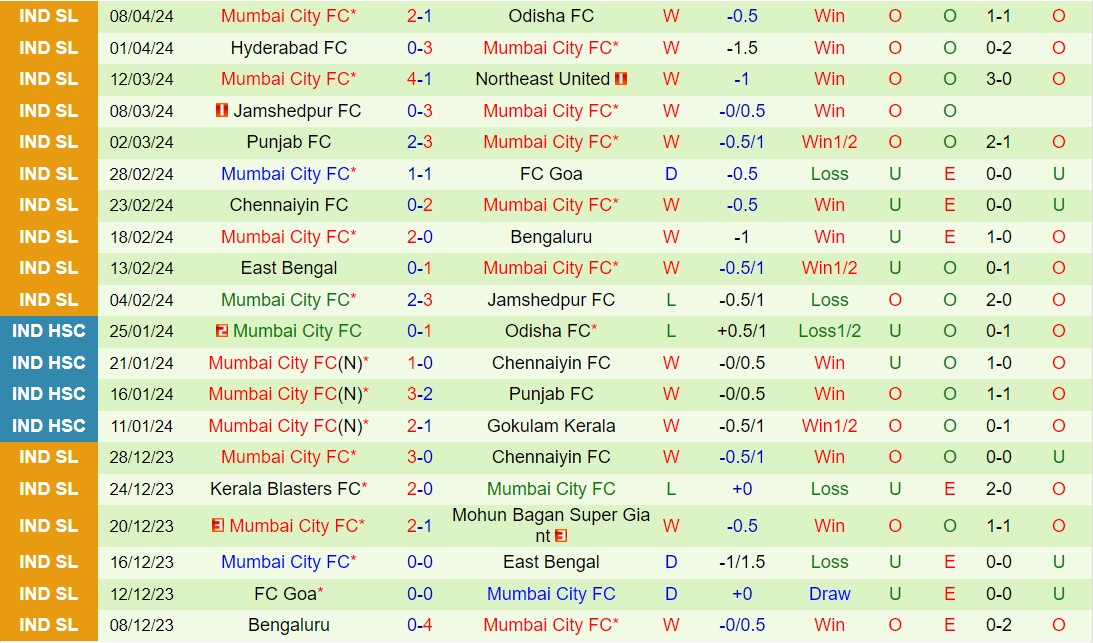Screen dimensions: 1093x643
Task: Click East Bengal in the 13/02/24 row
Action: [288, 268]
